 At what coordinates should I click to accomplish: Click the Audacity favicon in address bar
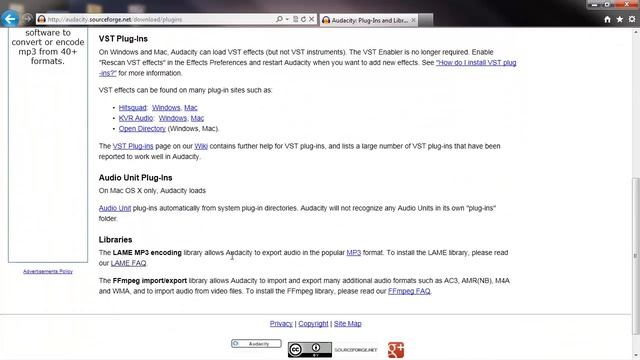coord(41,19)
